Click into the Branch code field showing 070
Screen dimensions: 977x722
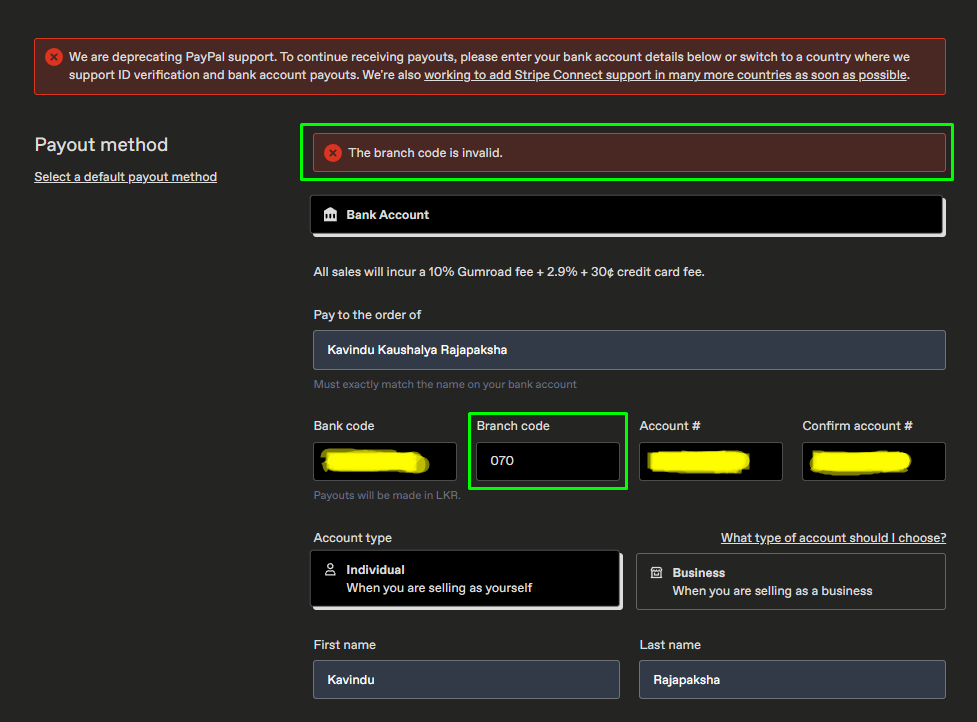[x=548, y=462]
